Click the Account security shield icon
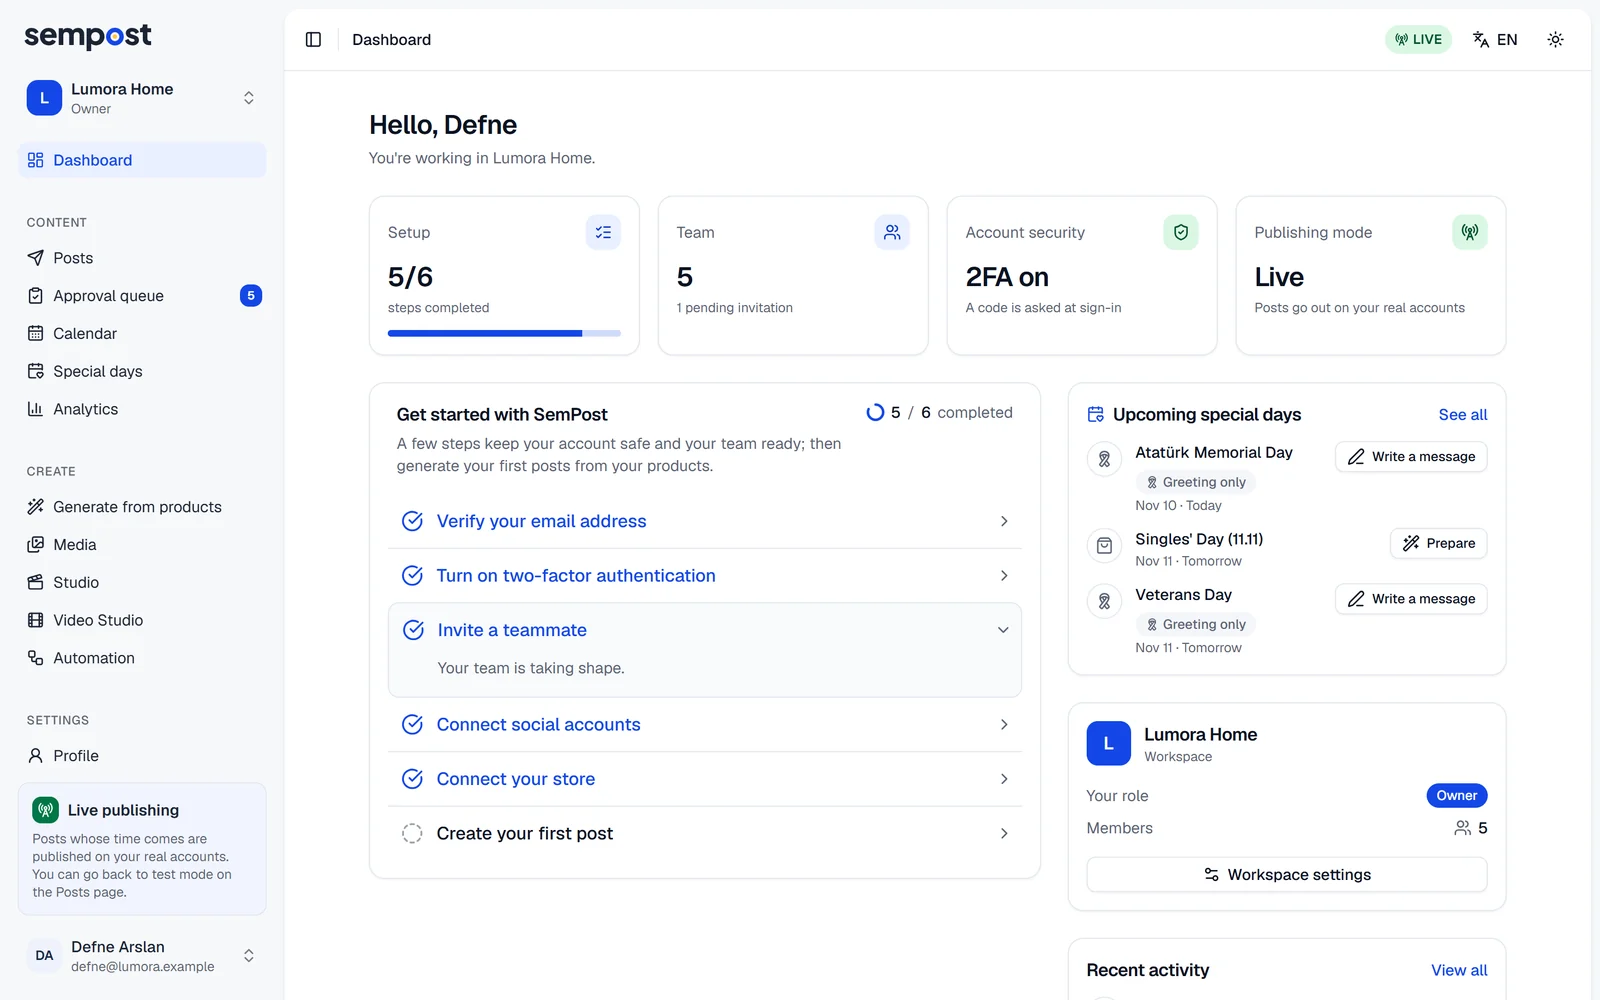The width and height of the screenshot is (1600, 1000). pyautogui.click(x=1181, y=232)
